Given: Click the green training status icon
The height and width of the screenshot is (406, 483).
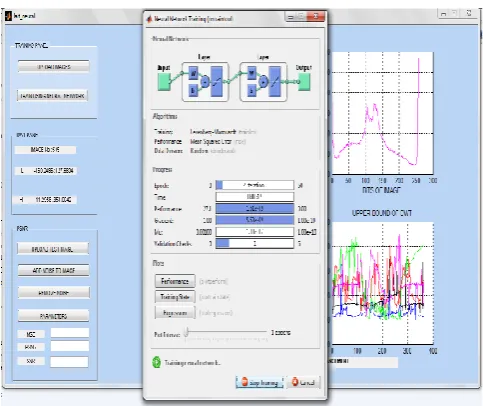Looking at the screenshot, I should click(x=157, y=362).
